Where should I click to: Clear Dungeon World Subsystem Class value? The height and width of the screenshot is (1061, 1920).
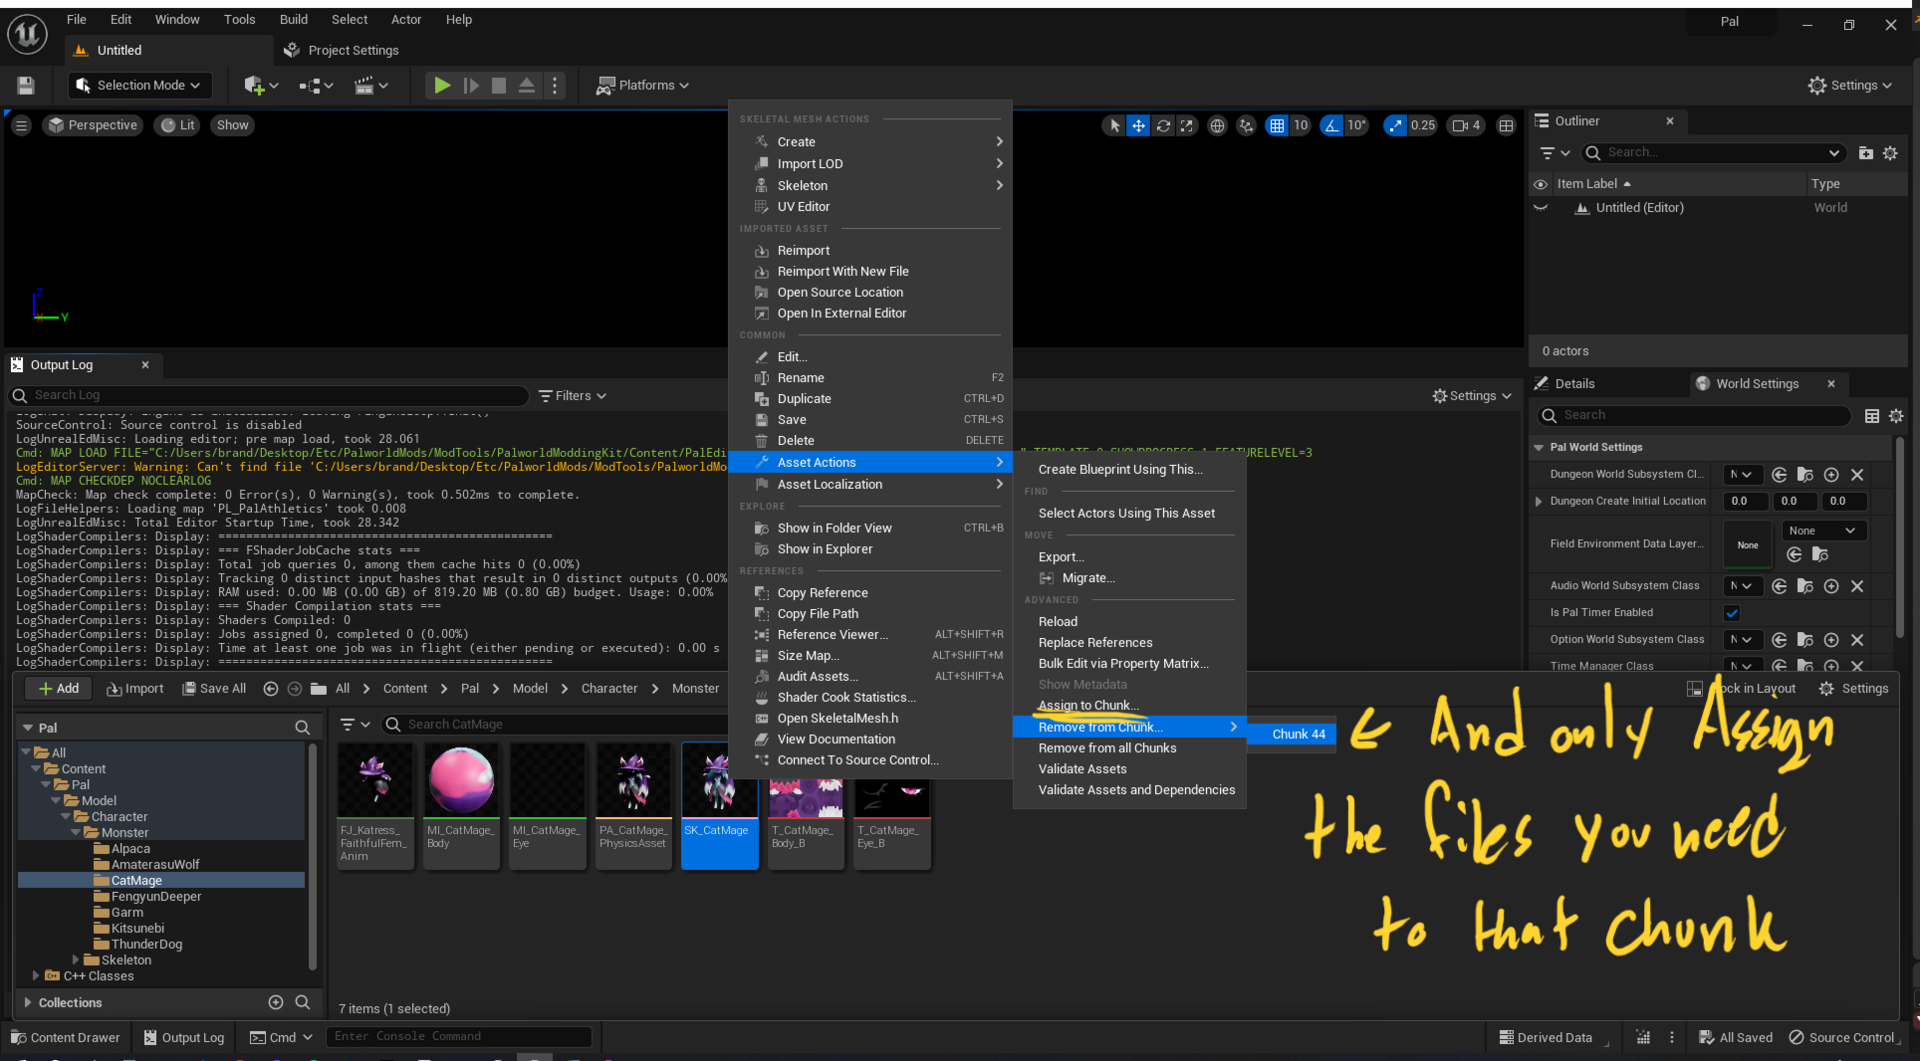[x=1857, y=475]
